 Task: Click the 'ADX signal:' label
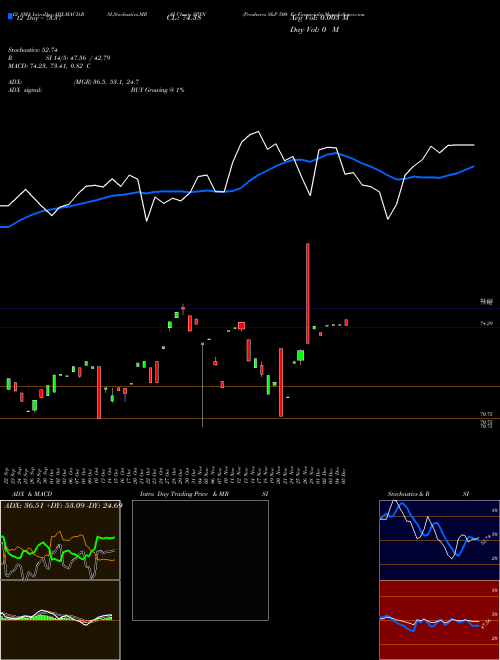click(25, 90)
